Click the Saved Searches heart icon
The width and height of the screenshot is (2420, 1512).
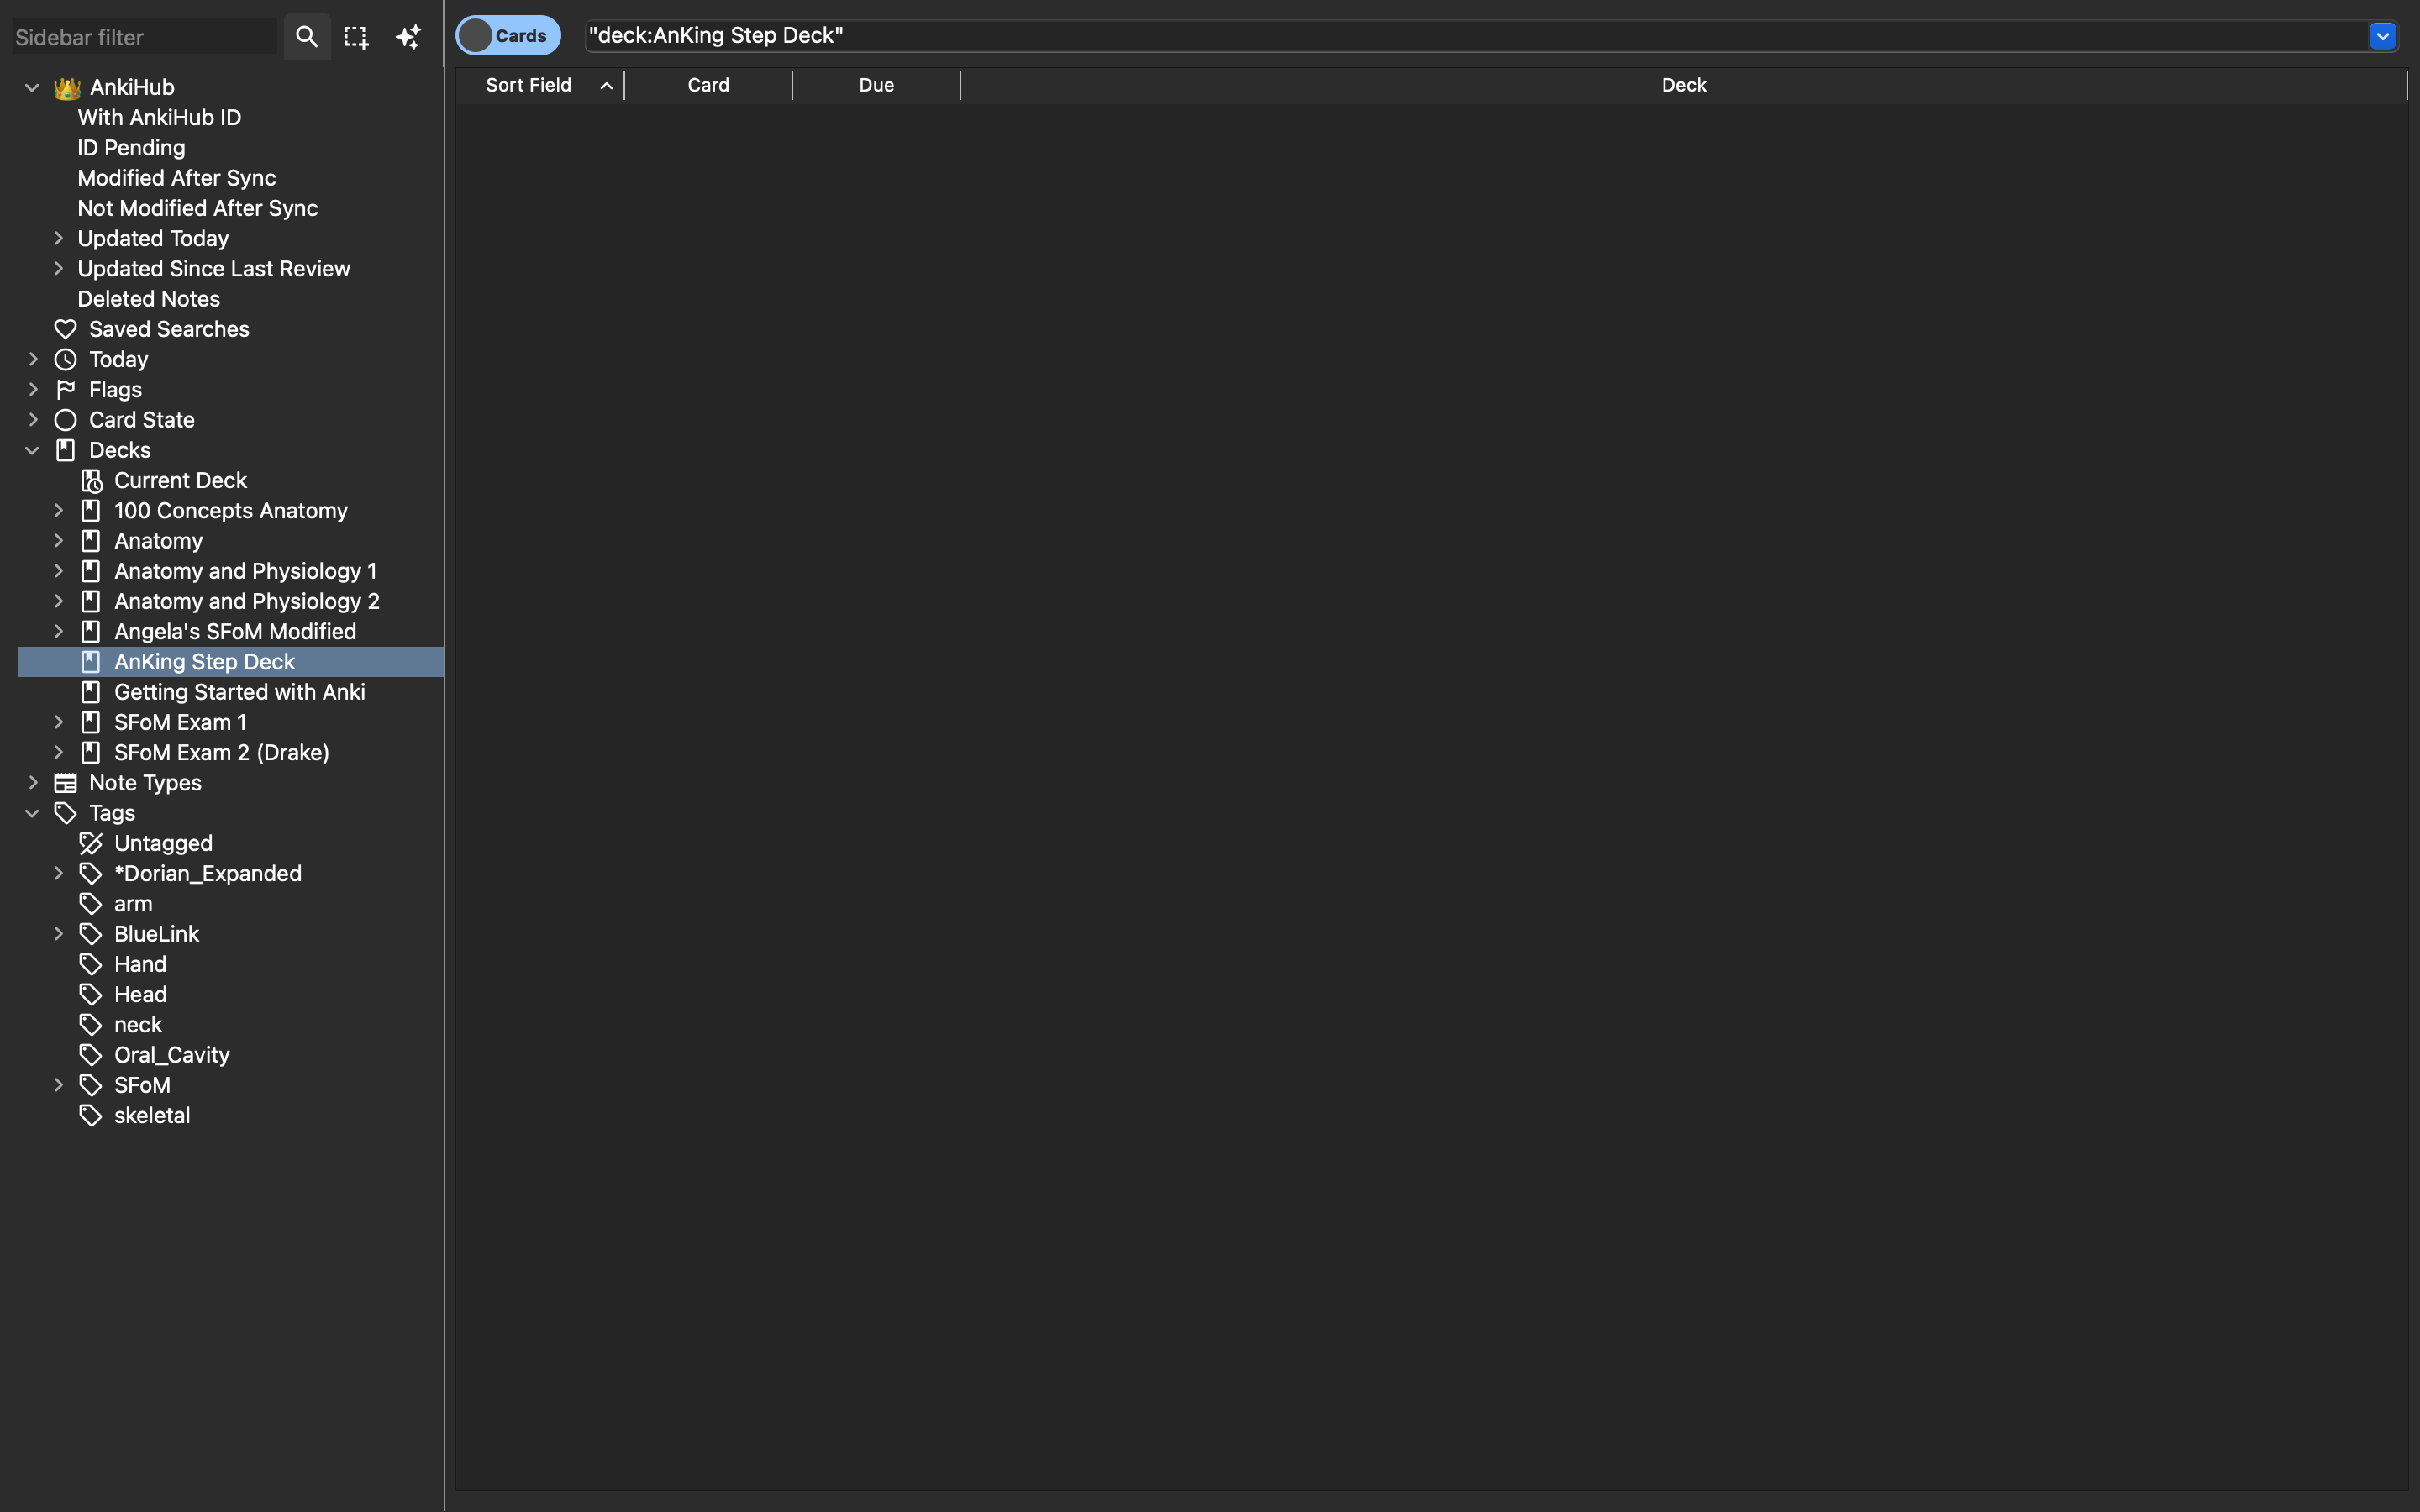pyautogui.click(x=66, y=329)
